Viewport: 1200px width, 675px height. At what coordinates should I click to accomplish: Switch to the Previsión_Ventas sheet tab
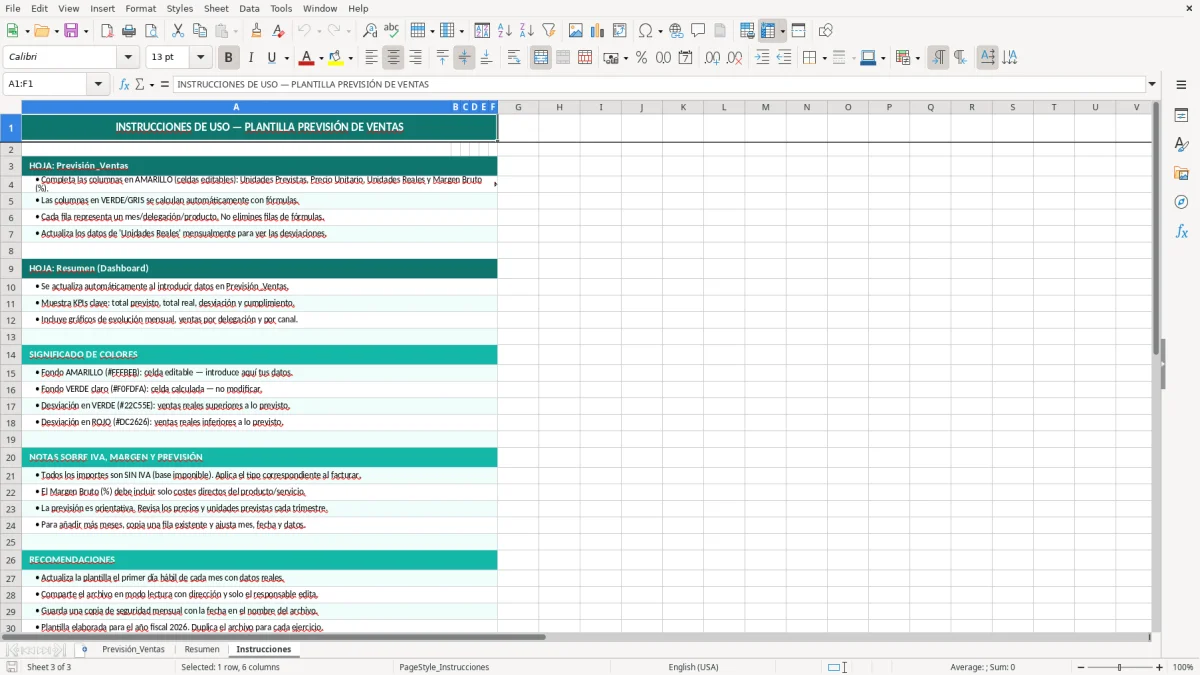[133, 650]
